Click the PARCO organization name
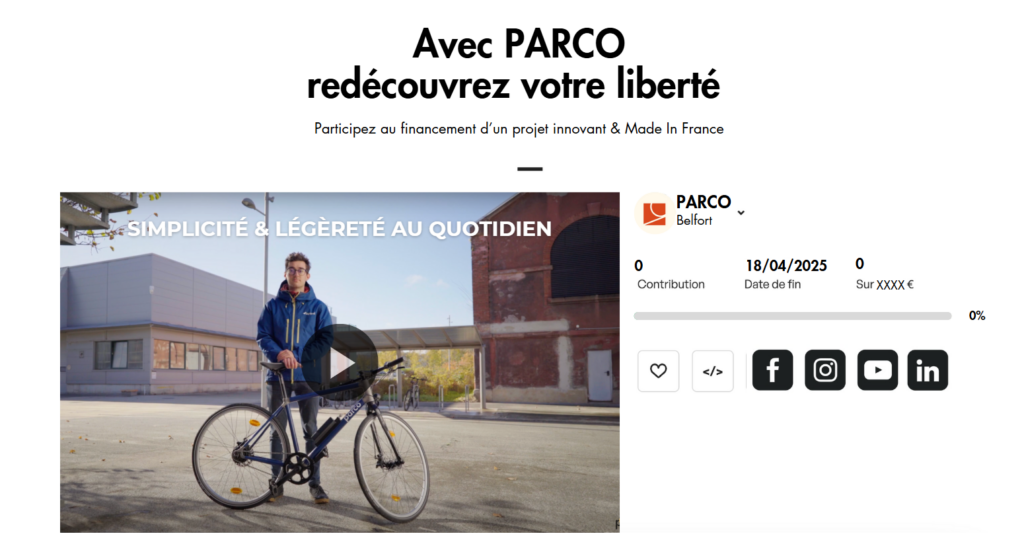The image size is (1024, 550). pyautogui.click(x=703, y=202)
